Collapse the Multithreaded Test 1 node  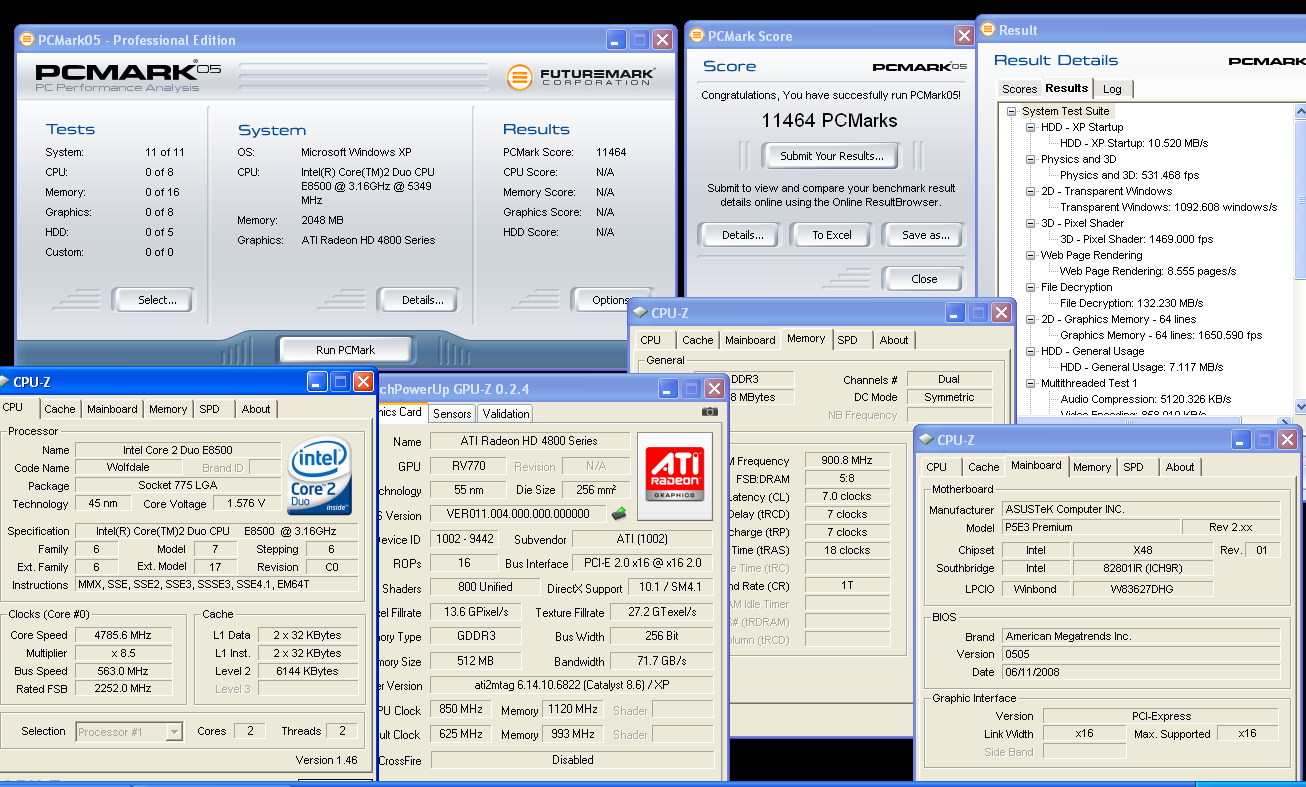1031,383
